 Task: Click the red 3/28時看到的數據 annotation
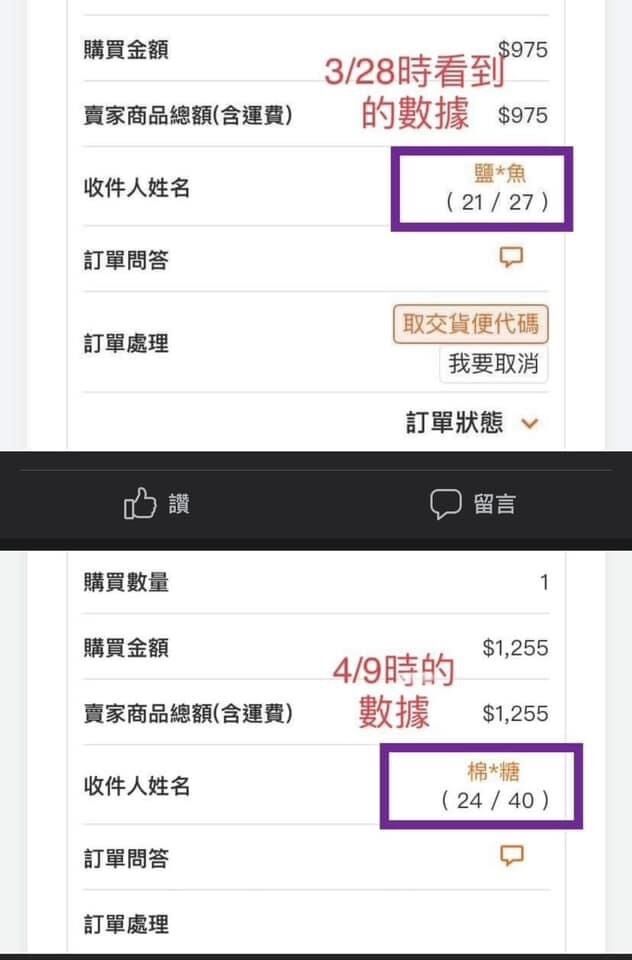tap(415, 92)
